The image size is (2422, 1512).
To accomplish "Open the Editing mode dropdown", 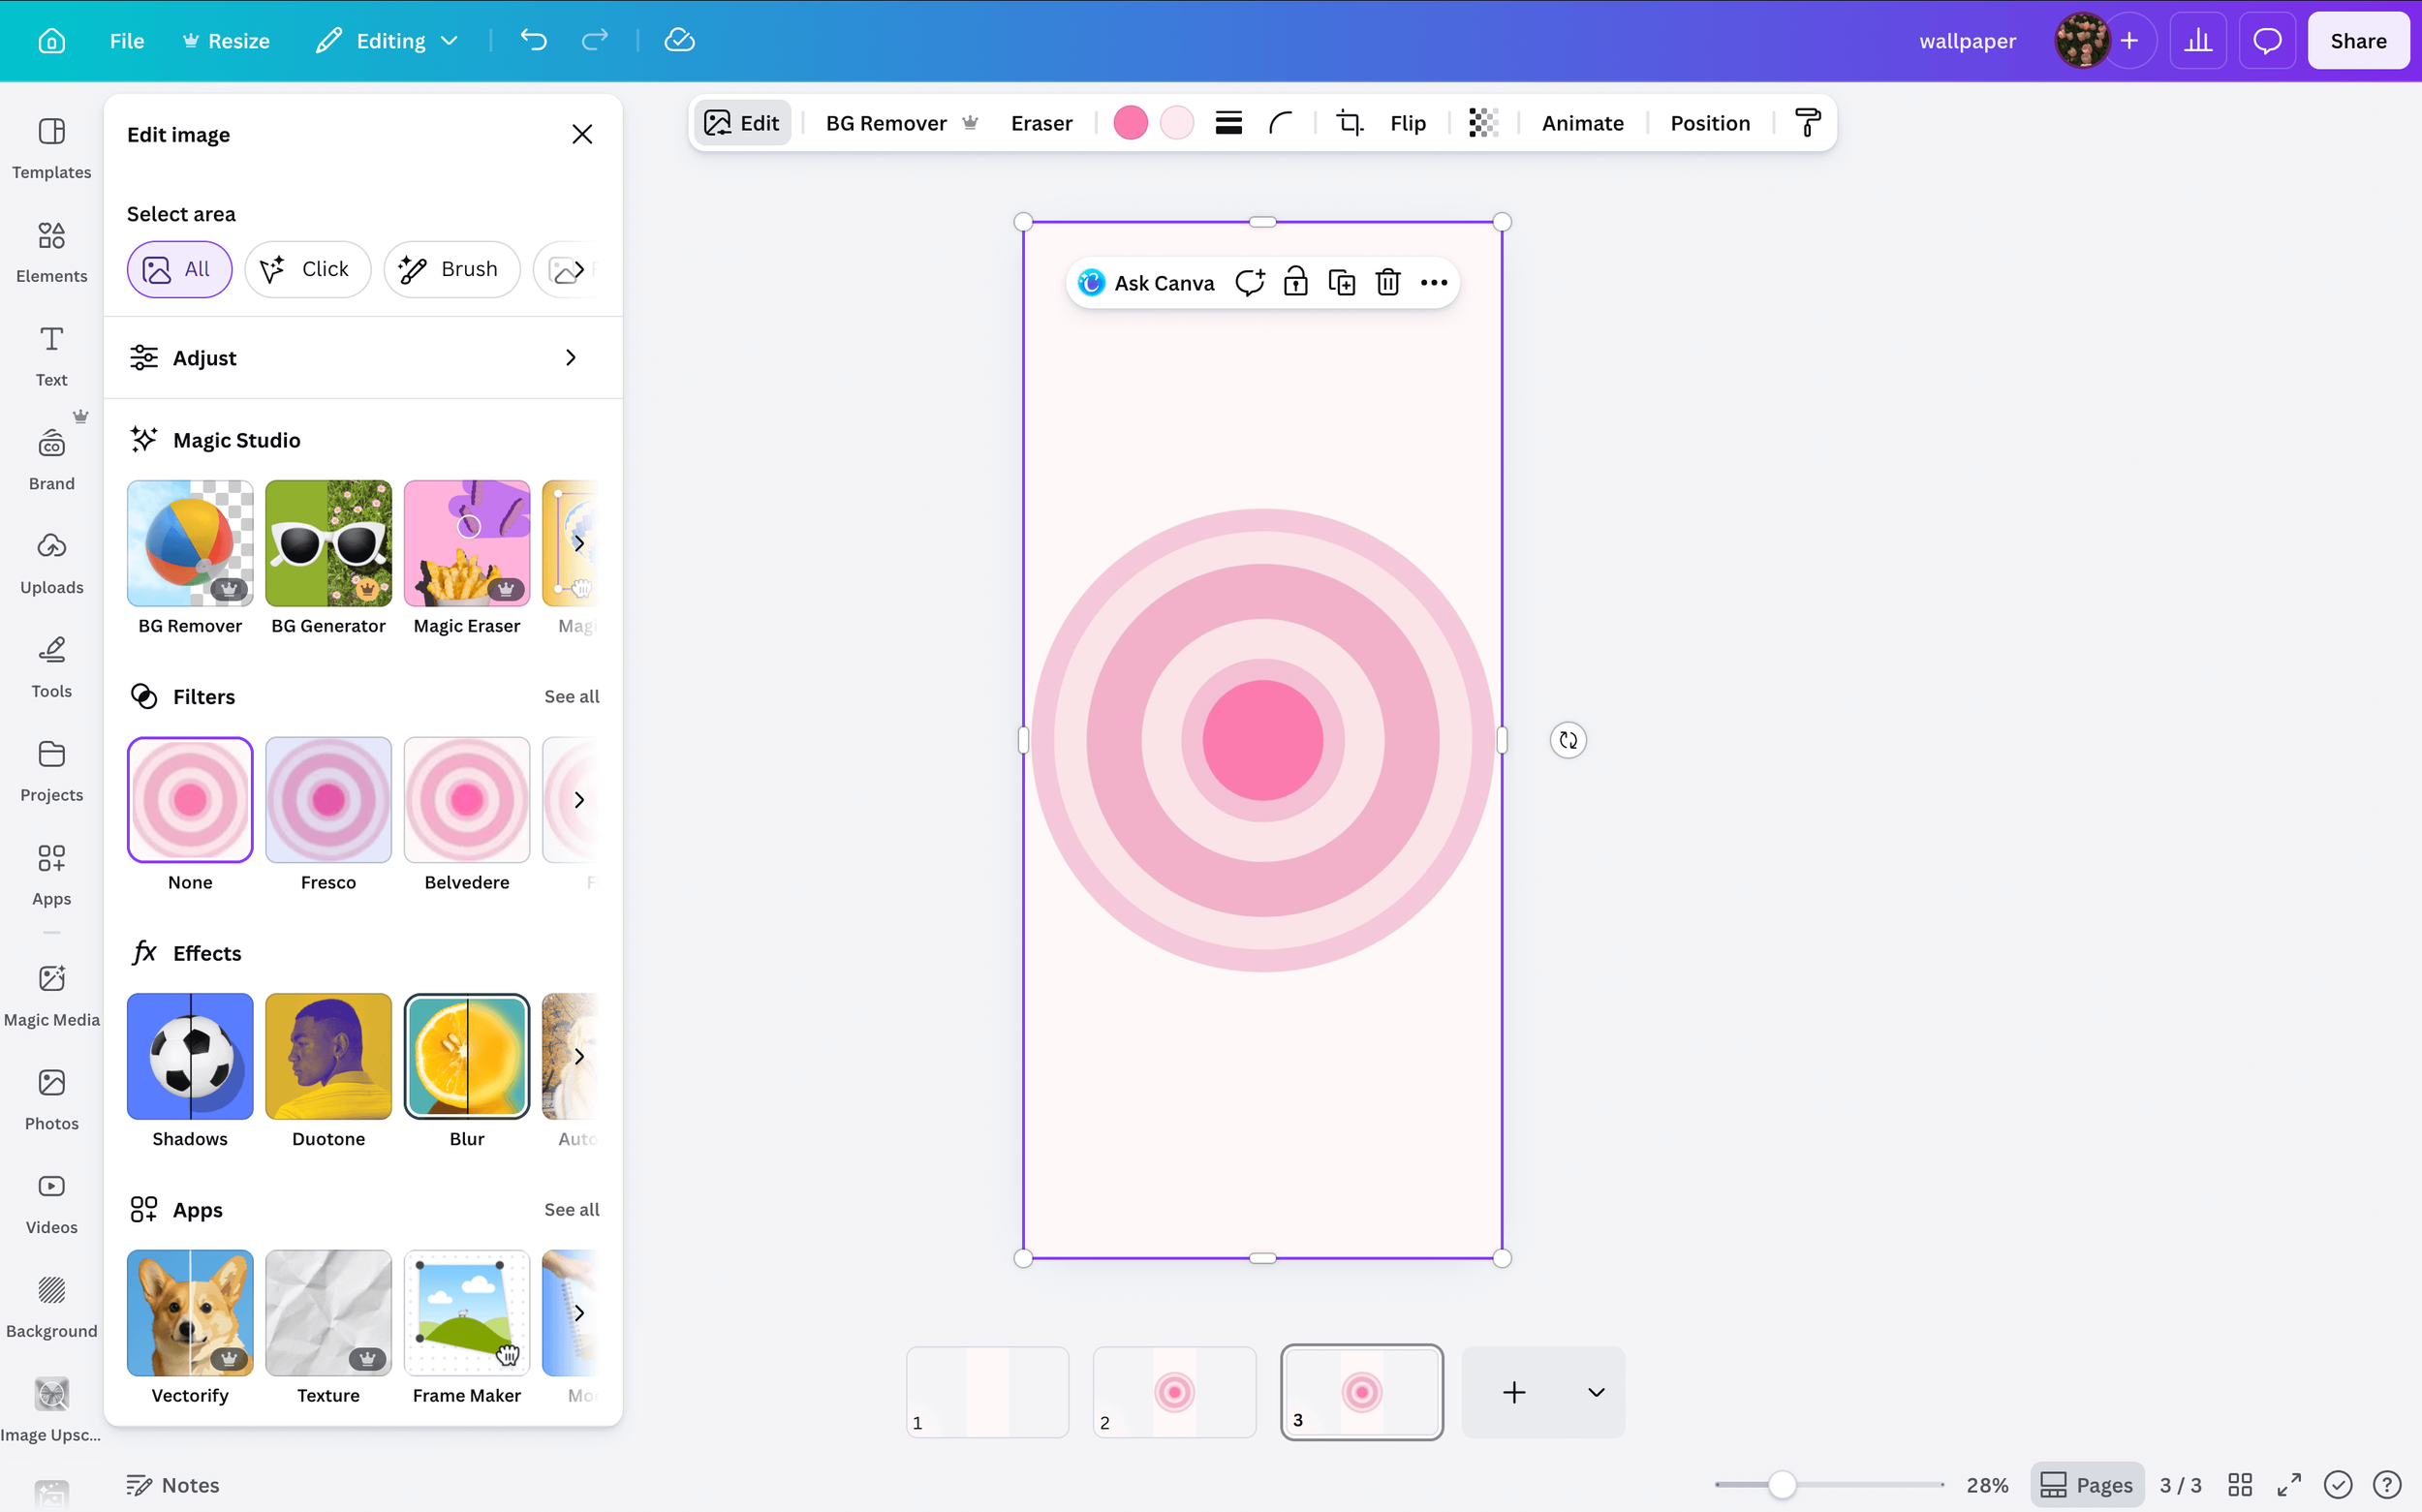I will coord(386,40).
